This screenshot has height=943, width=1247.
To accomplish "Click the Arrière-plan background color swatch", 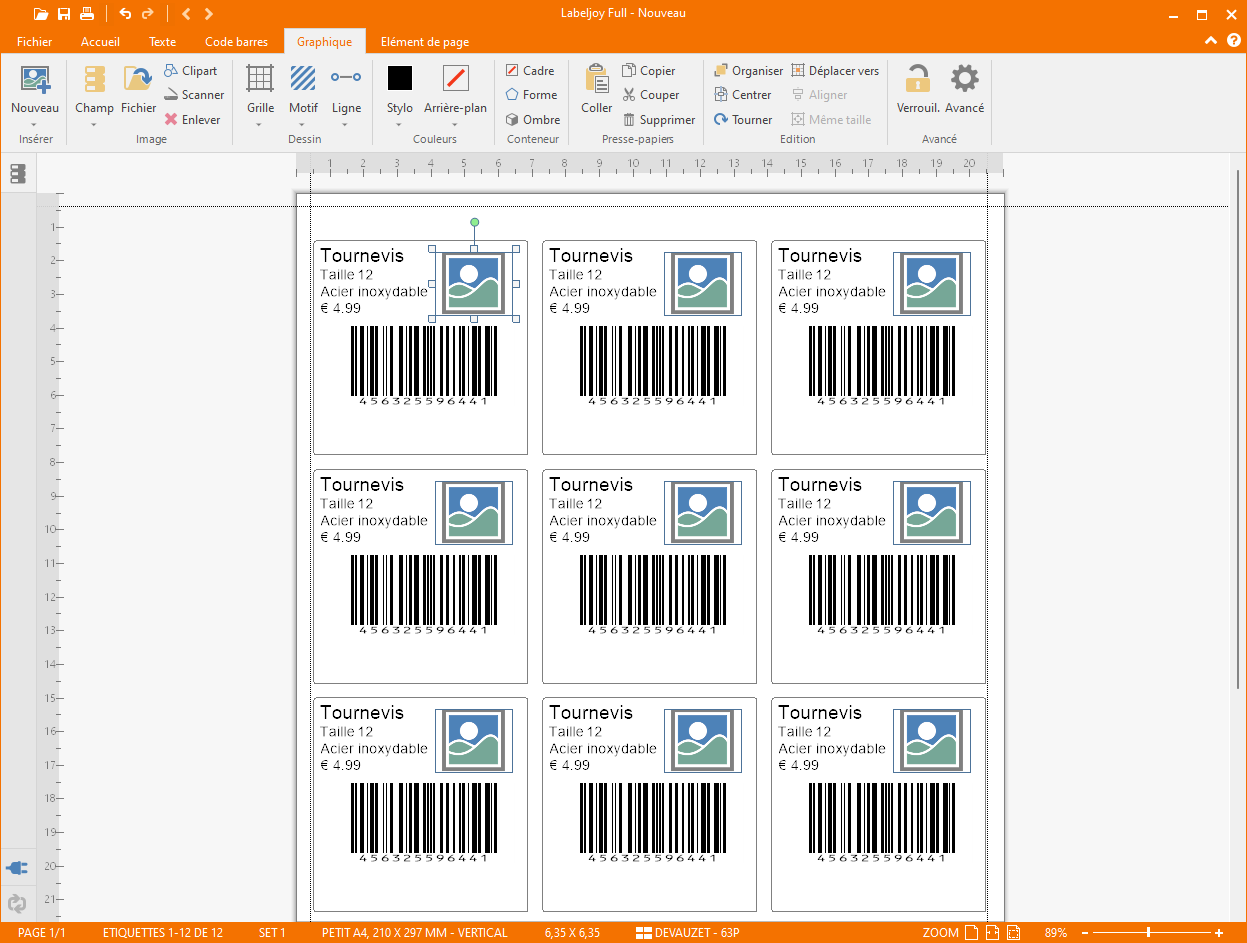I will (456, 78).
